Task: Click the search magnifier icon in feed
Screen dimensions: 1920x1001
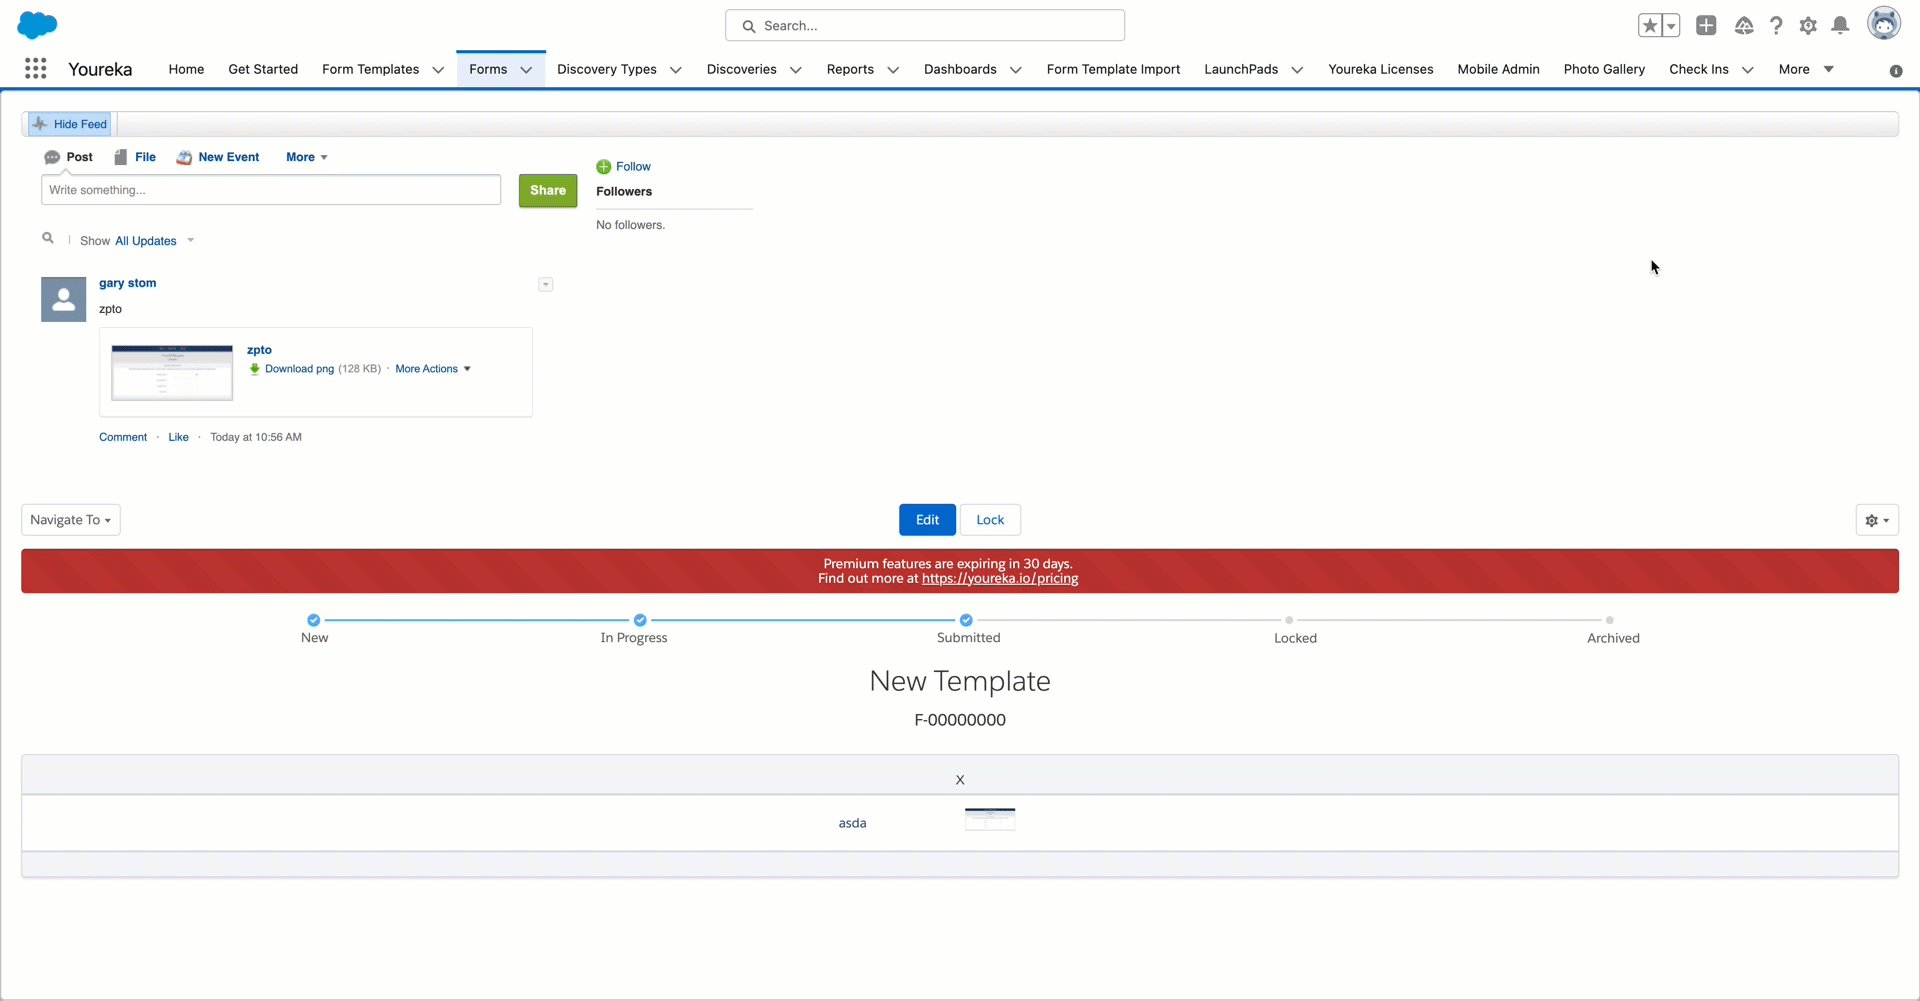Action: coord(48,238)
